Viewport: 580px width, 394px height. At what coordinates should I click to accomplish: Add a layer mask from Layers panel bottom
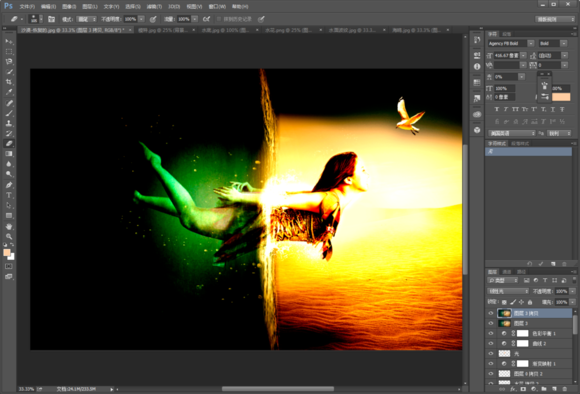click(x=523, y=389)
